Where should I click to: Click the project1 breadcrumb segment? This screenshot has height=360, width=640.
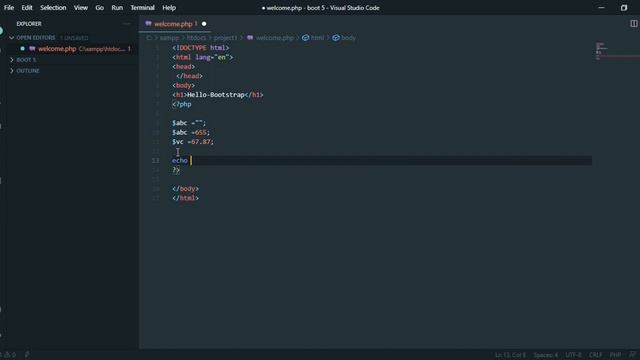click(x=225, y=38)
